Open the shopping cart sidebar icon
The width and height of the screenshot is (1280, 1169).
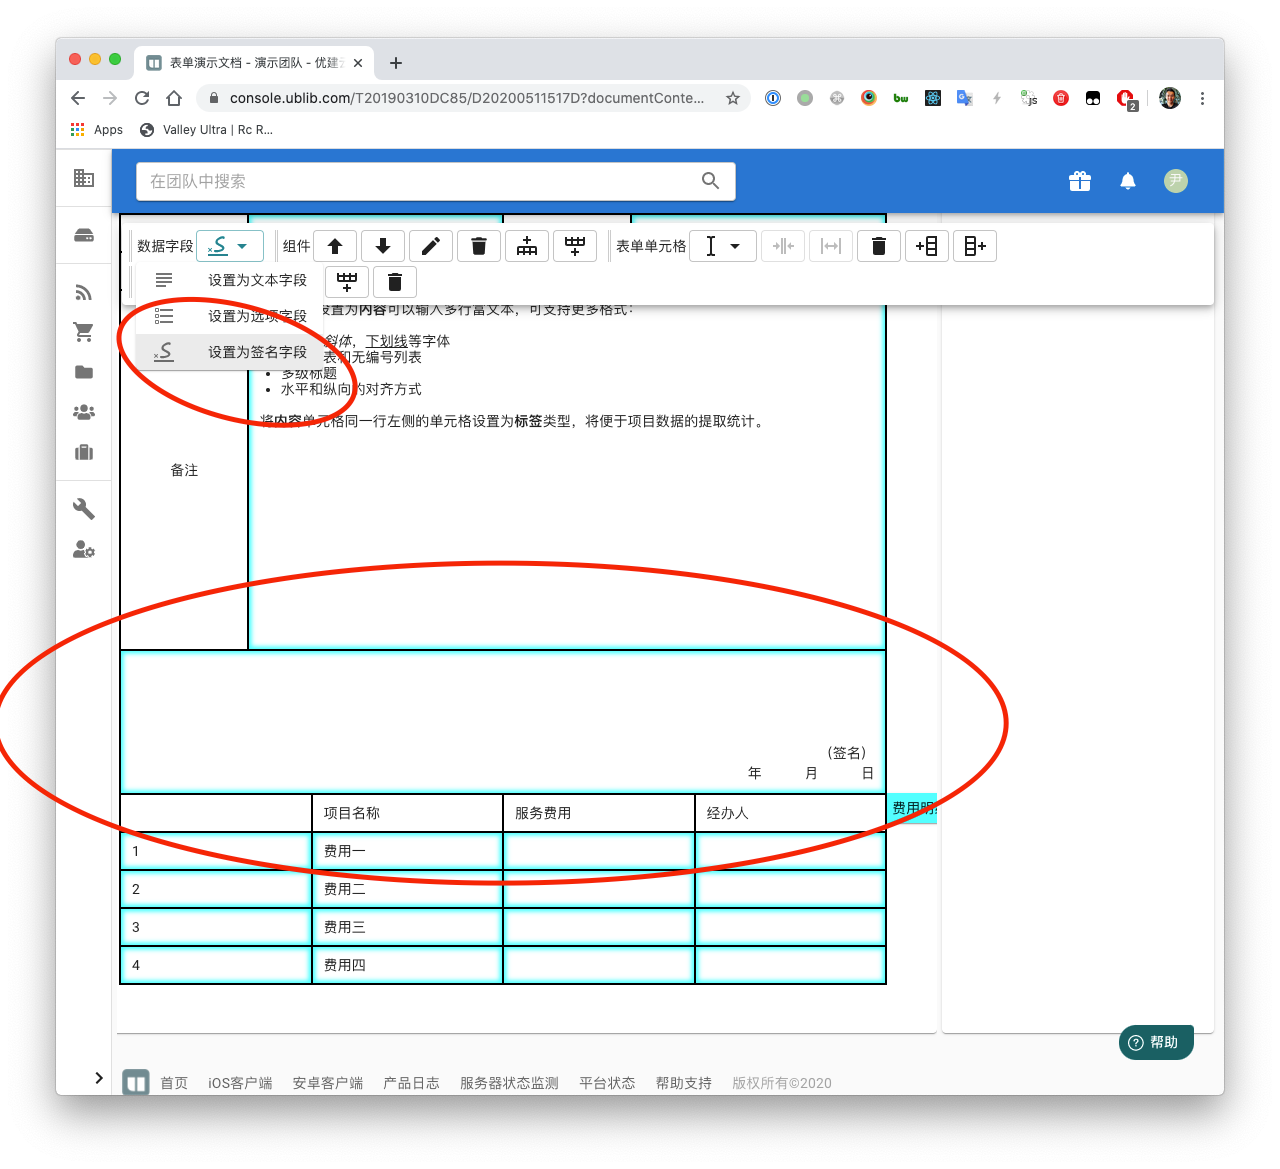point(84,332)
